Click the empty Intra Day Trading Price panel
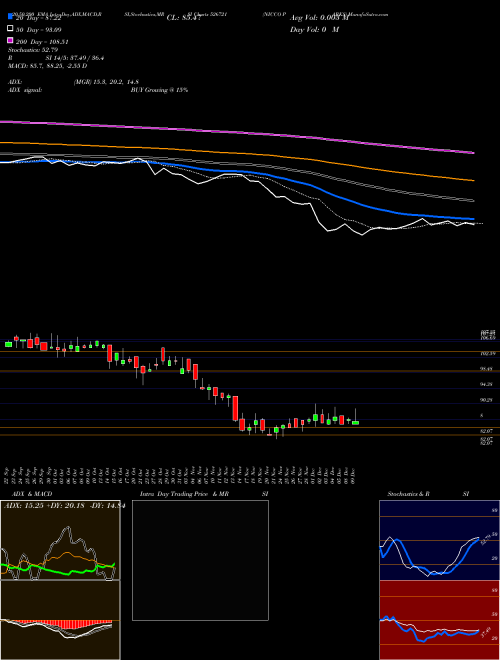 pos(200,560)
